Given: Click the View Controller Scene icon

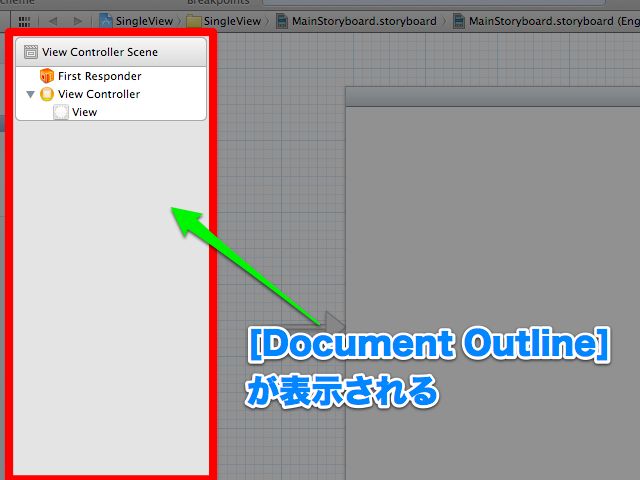Looking at the screenshot, I should click(31, 52).
